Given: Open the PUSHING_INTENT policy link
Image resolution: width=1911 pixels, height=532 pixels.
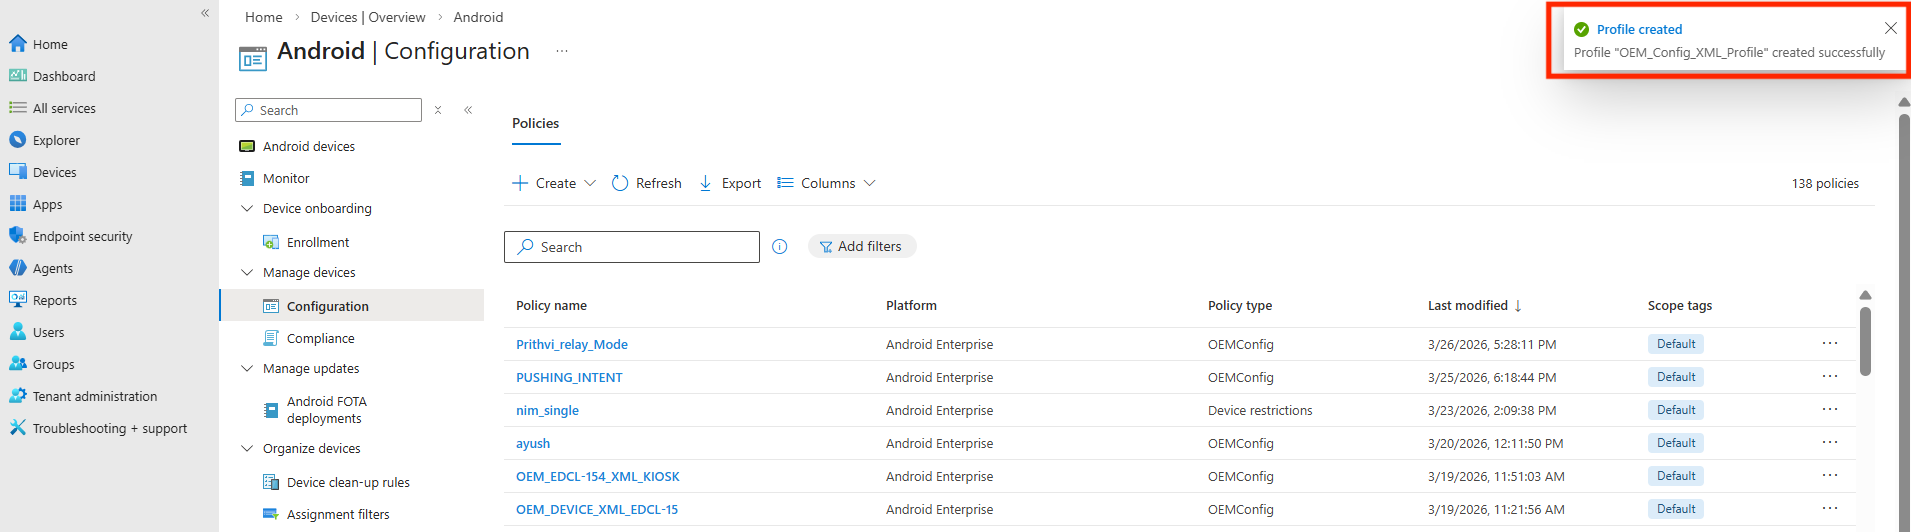Looking at the screenshot, I should click(x=569, y=378).
